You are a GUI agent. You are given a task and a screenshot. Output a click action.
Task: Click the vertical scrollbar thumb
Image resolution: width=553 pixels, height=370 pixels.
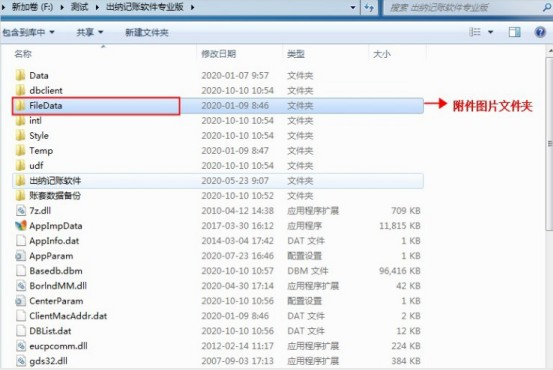pos(549,144)
